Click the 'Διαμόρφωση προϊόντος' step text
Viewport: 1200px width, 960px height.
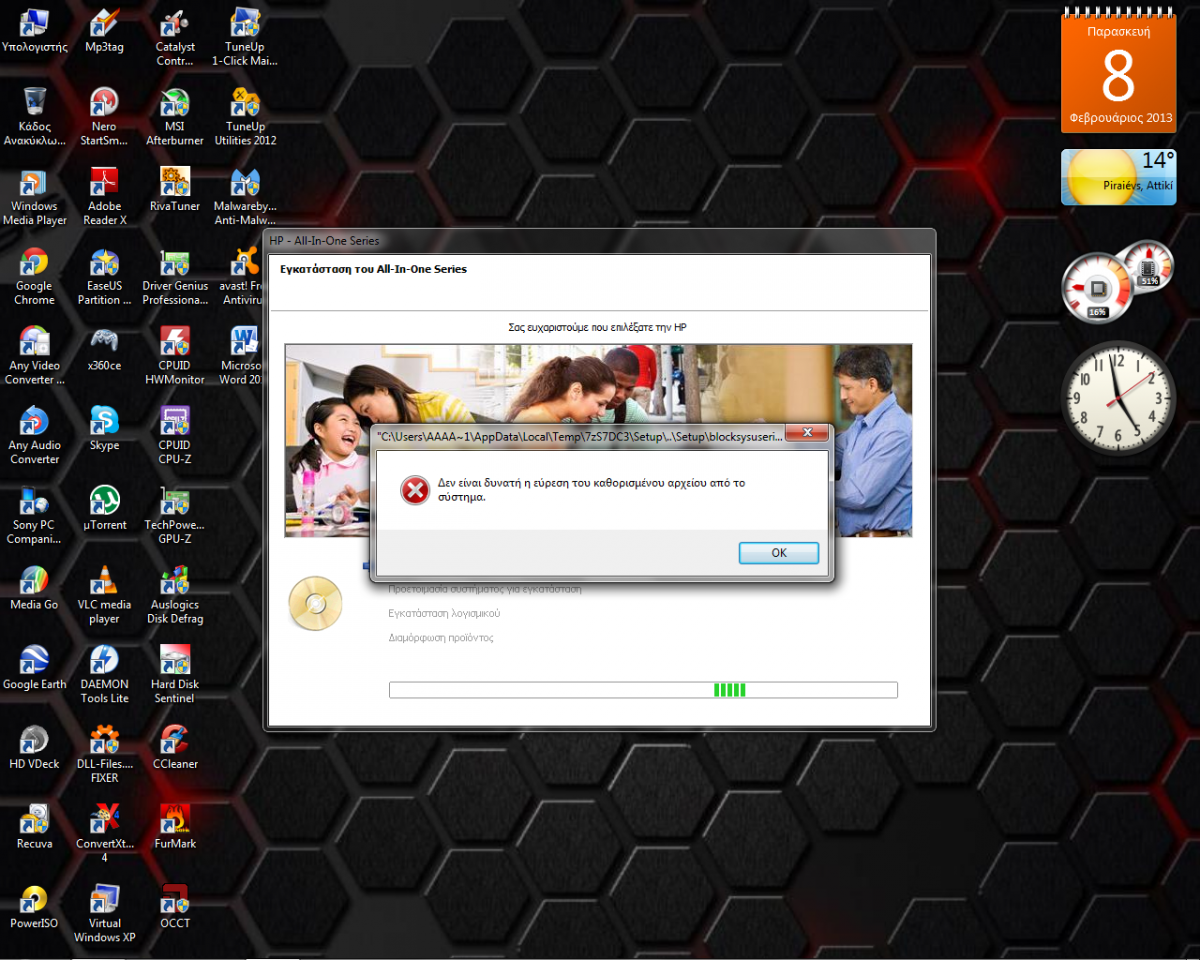[441, 638]
